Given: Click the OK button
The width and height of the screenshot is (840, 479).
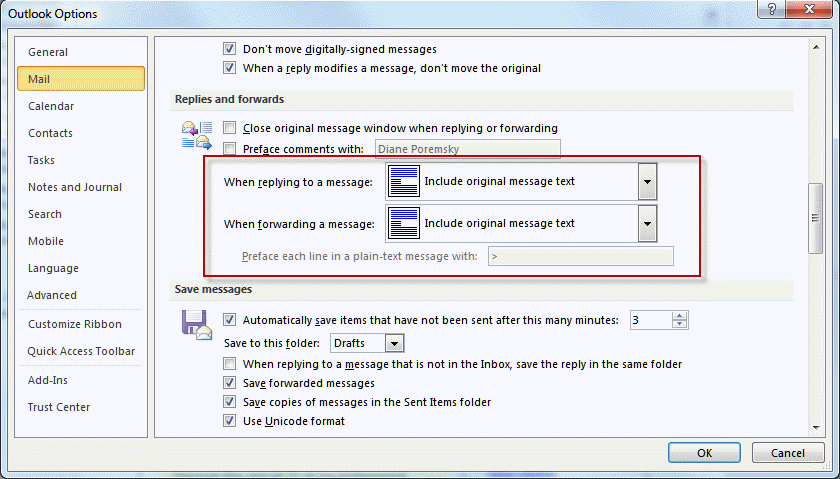Looking at the screenshot, I should point(704,453).
